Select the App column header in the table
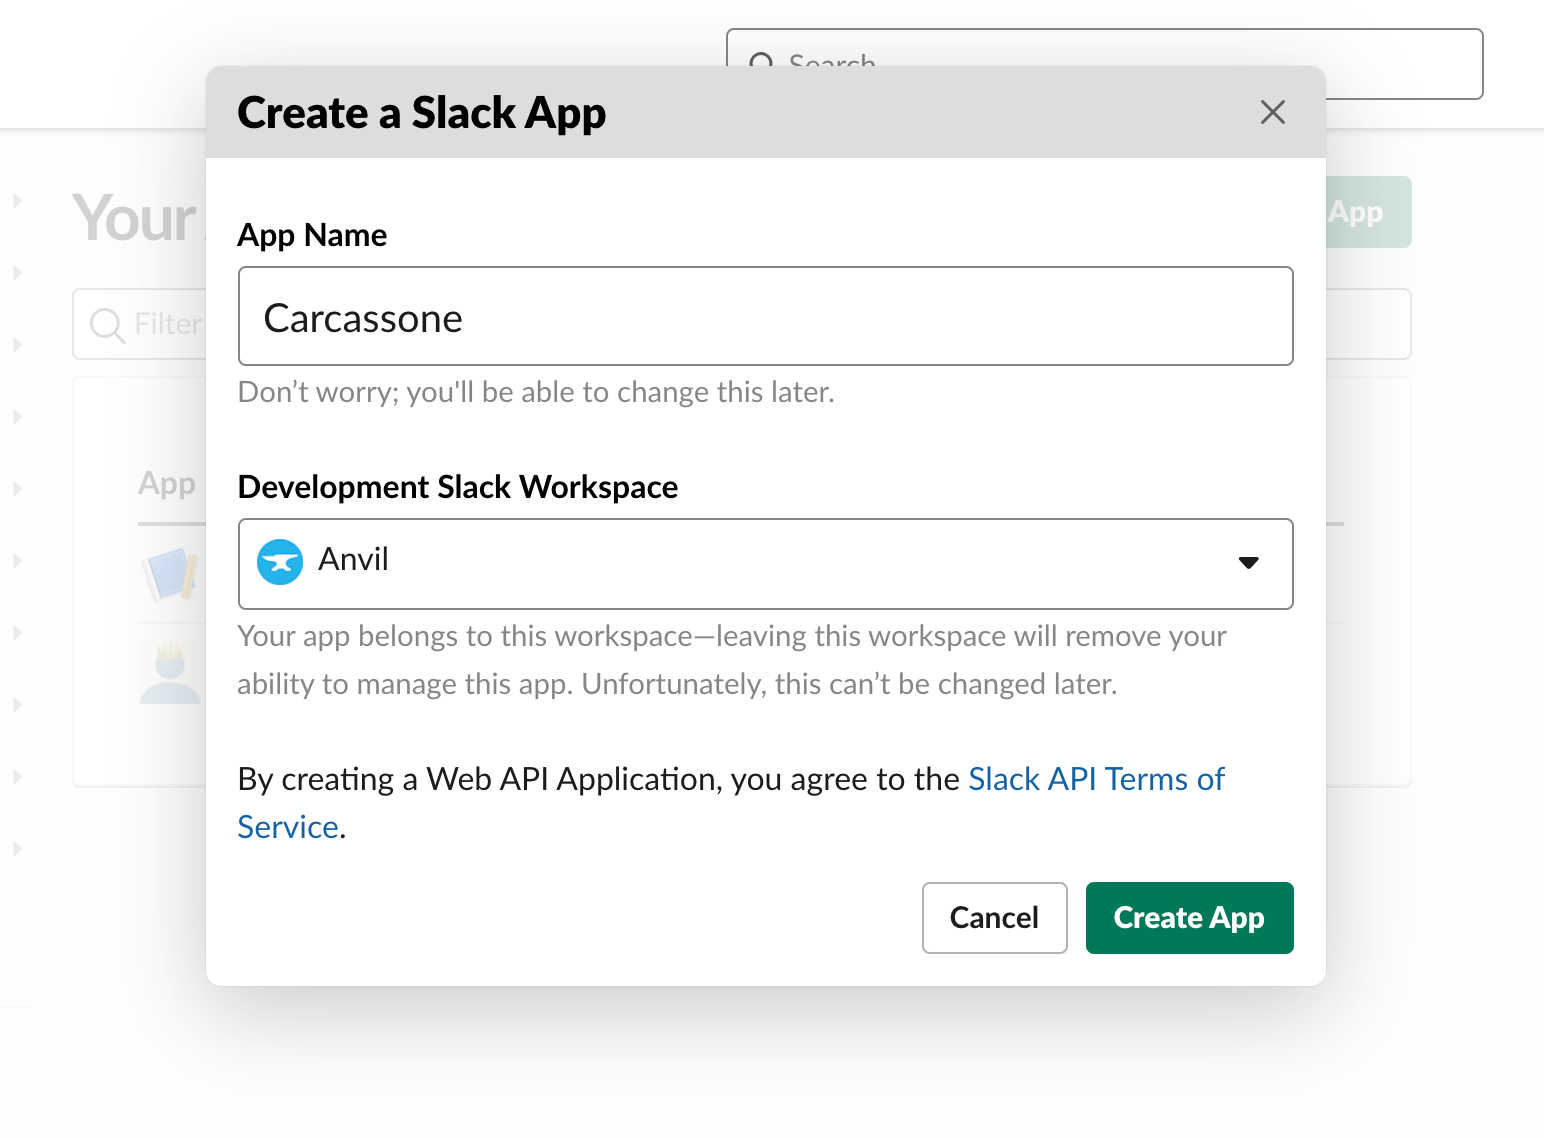This screenshot has width=1544, height=1138. [166, 484]
